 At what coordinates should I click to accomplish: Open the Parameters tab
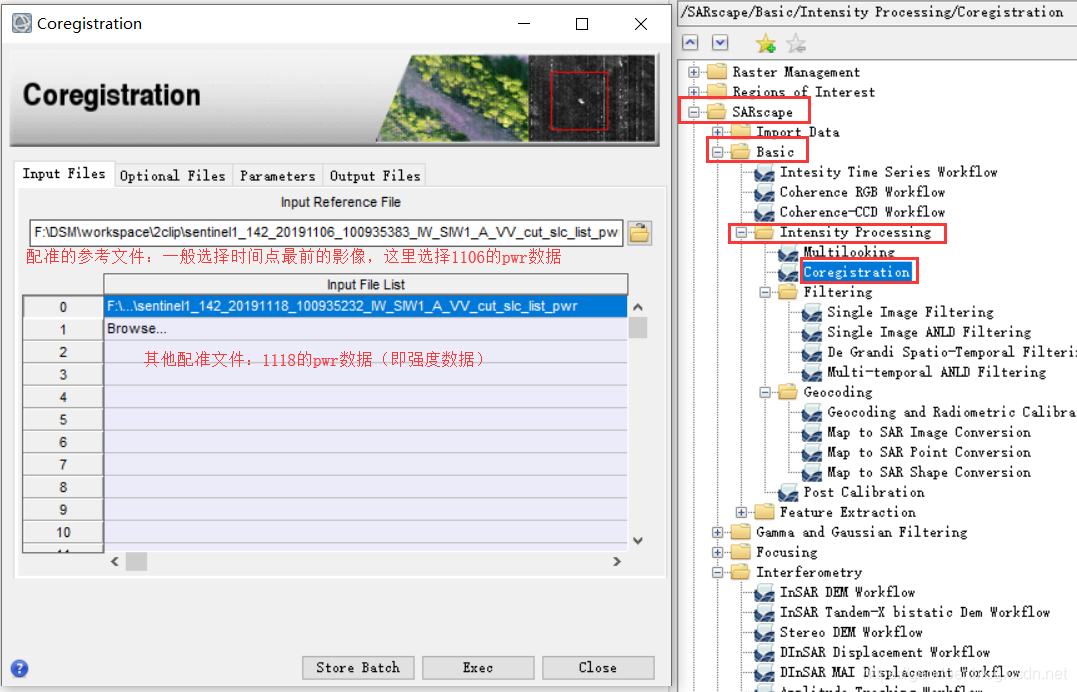tap(277, 176)
